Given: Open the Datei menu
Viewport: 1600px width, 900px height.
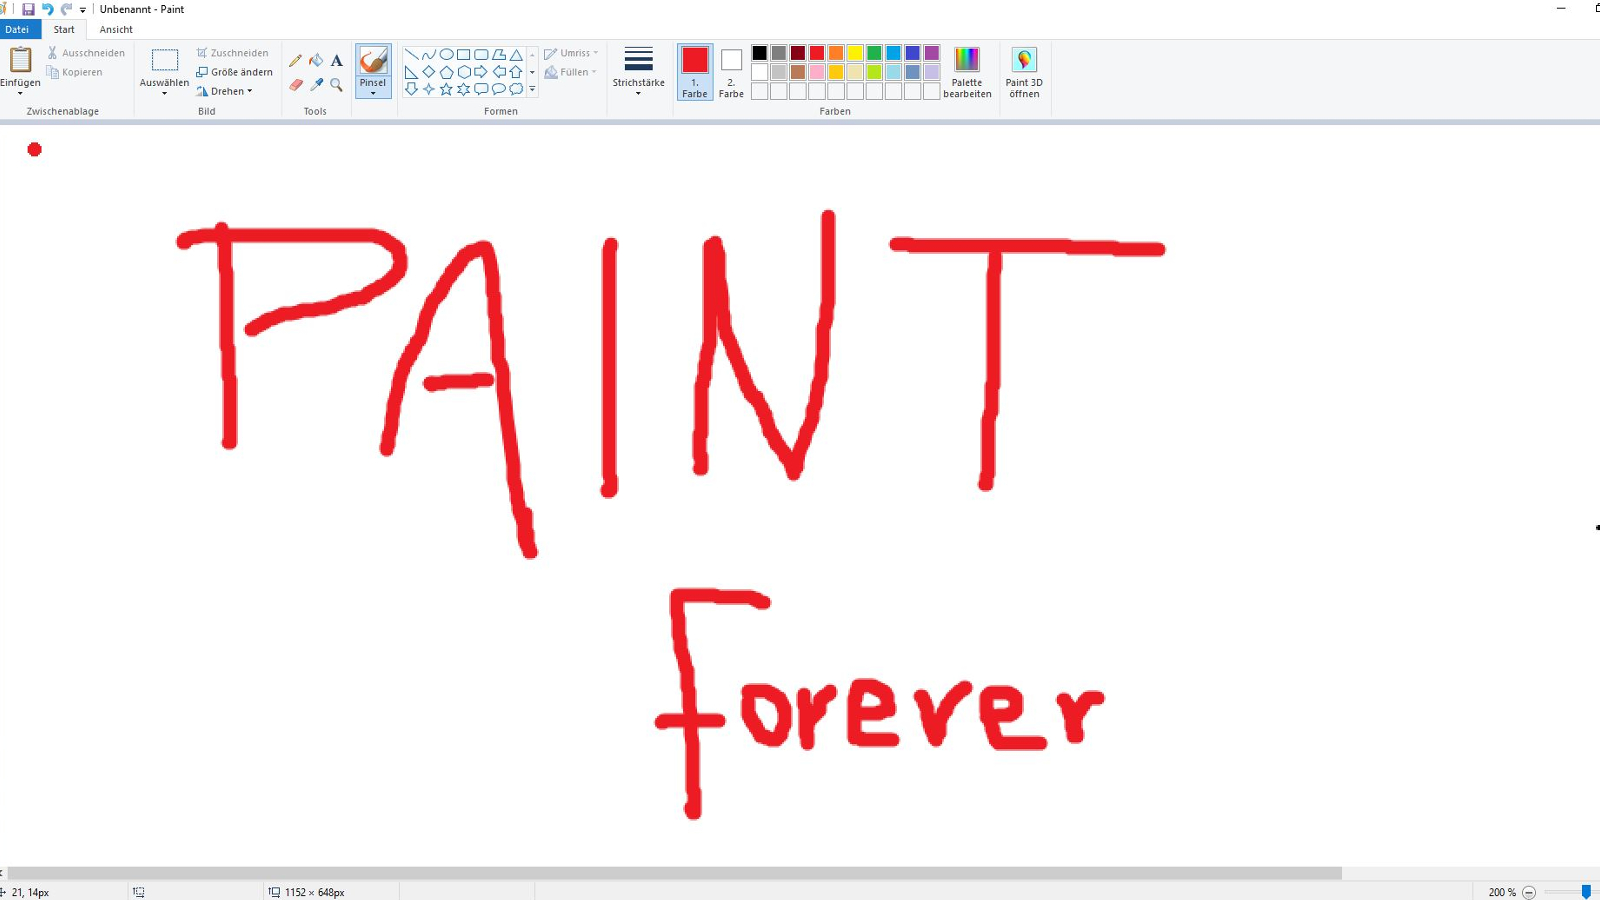Looking at the screenshot, I should (18, 29).
